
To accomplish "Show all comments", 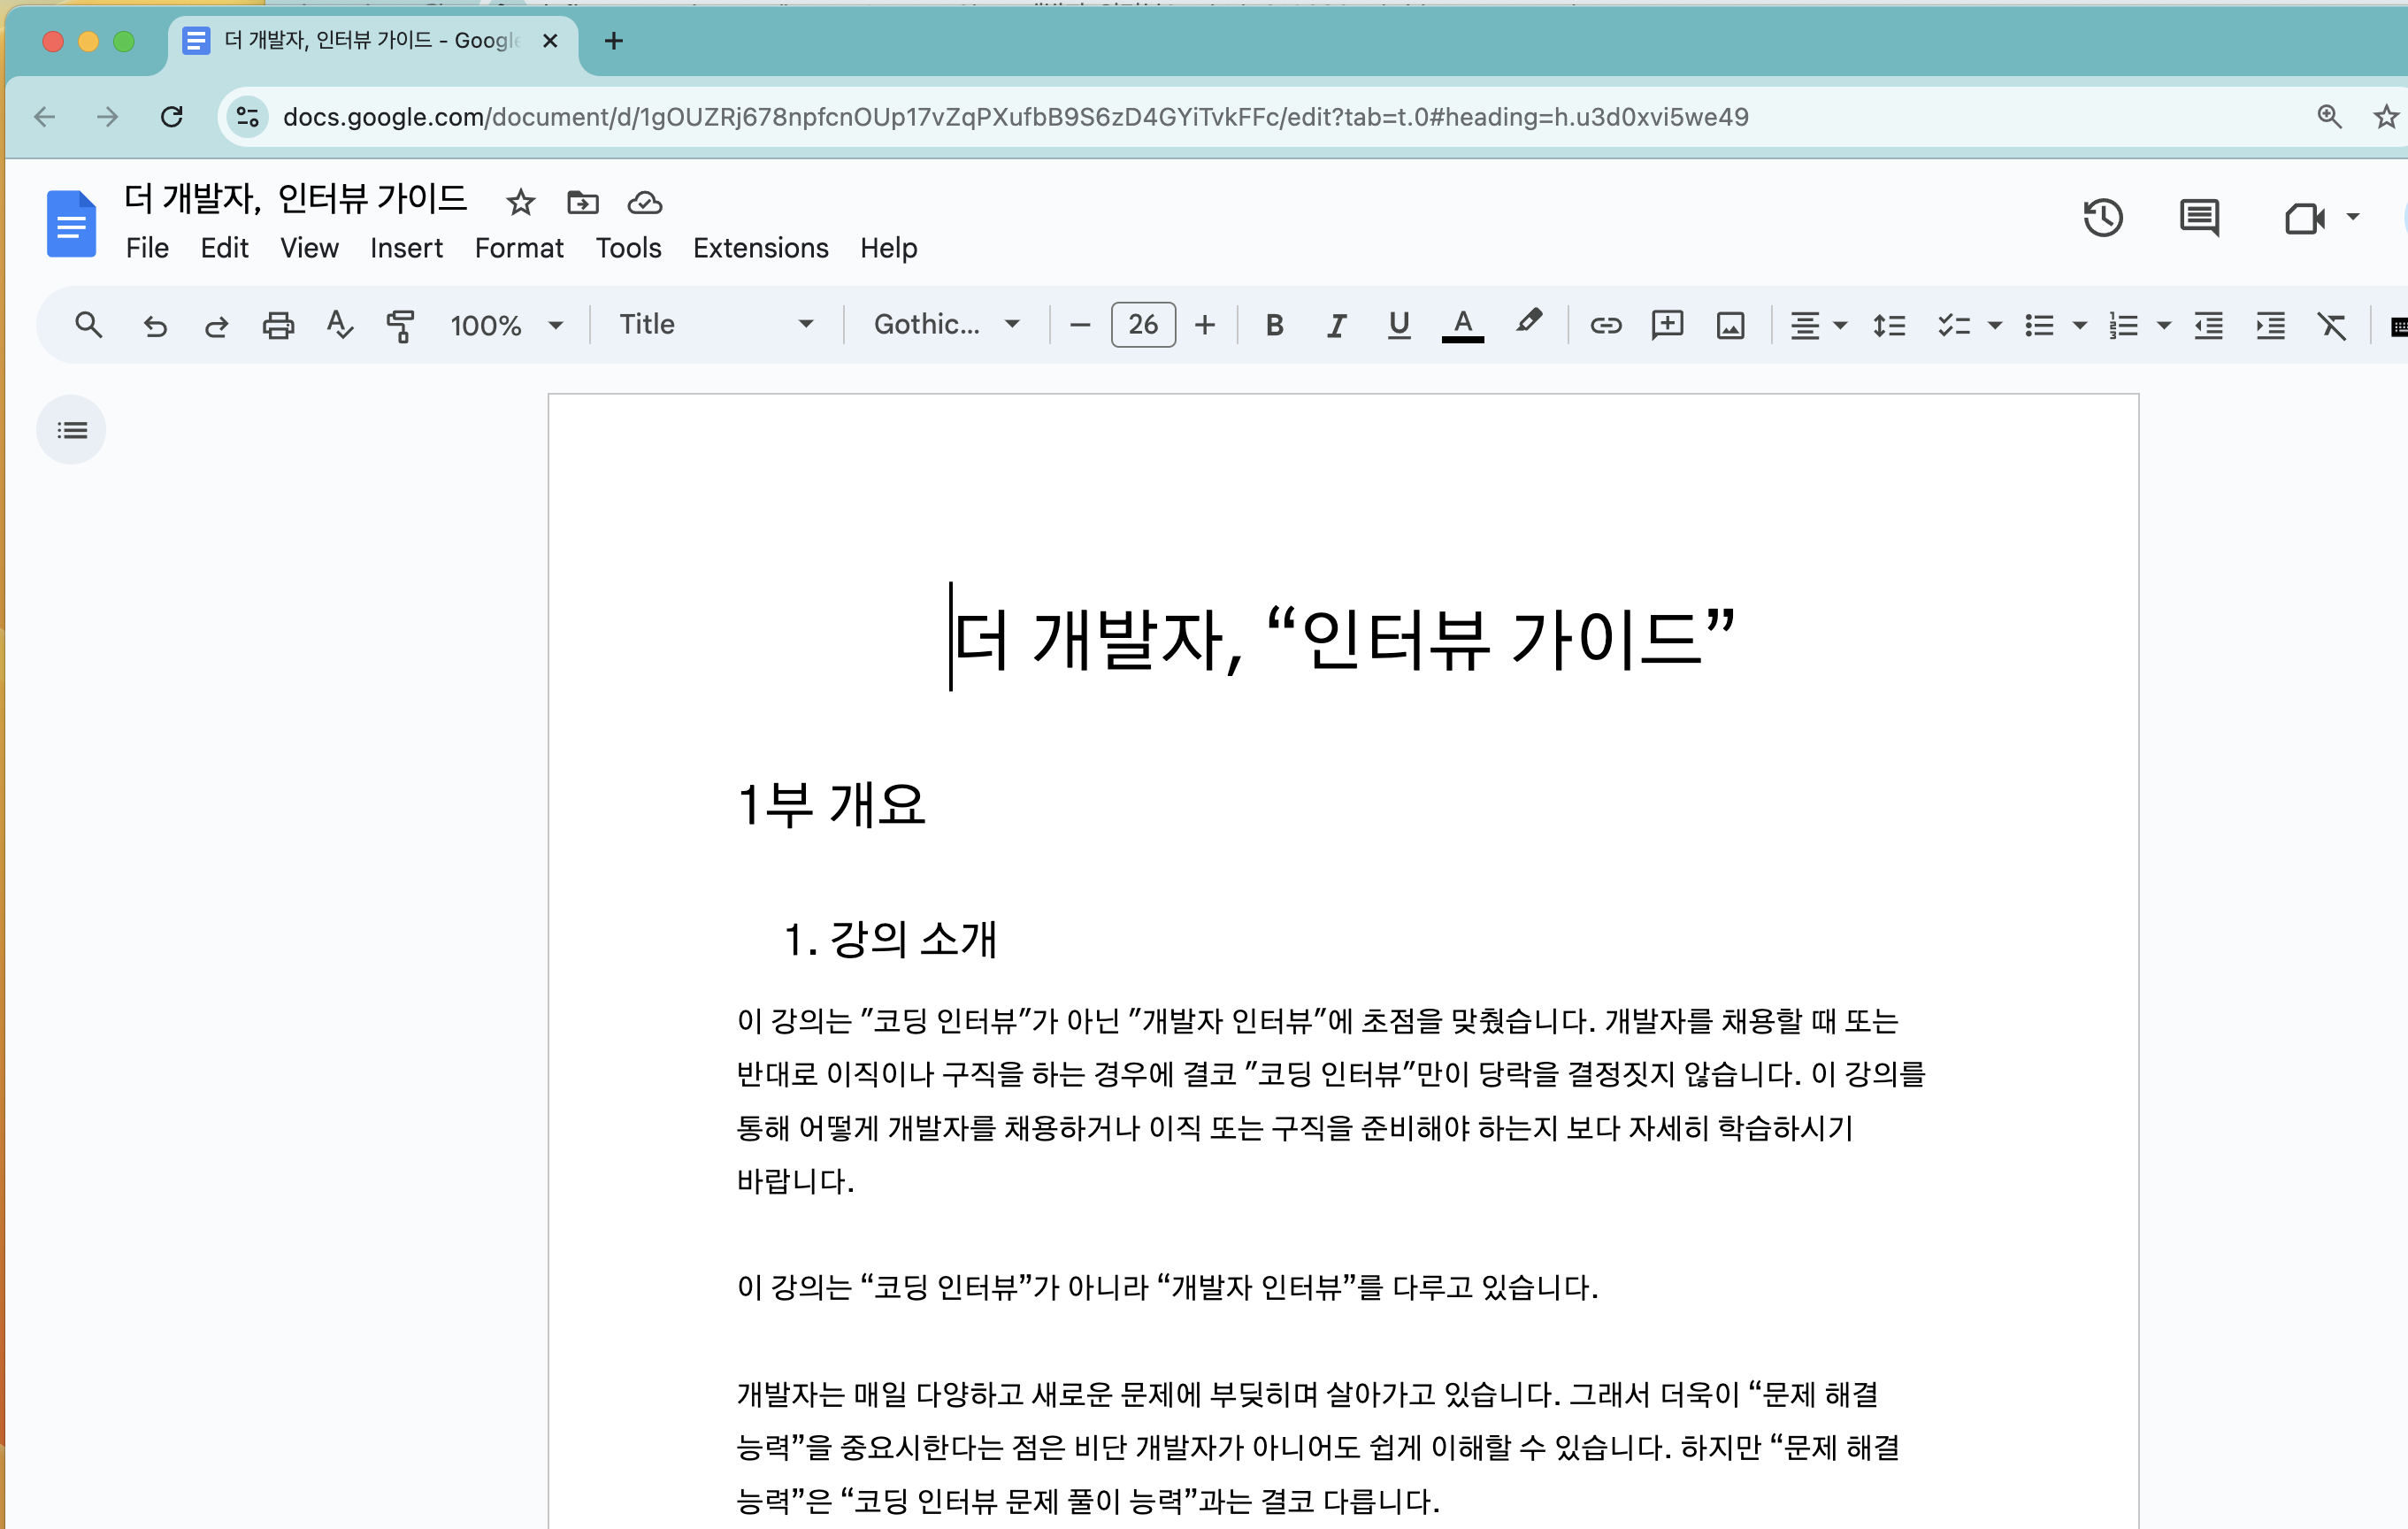I will coord(2199,217).
